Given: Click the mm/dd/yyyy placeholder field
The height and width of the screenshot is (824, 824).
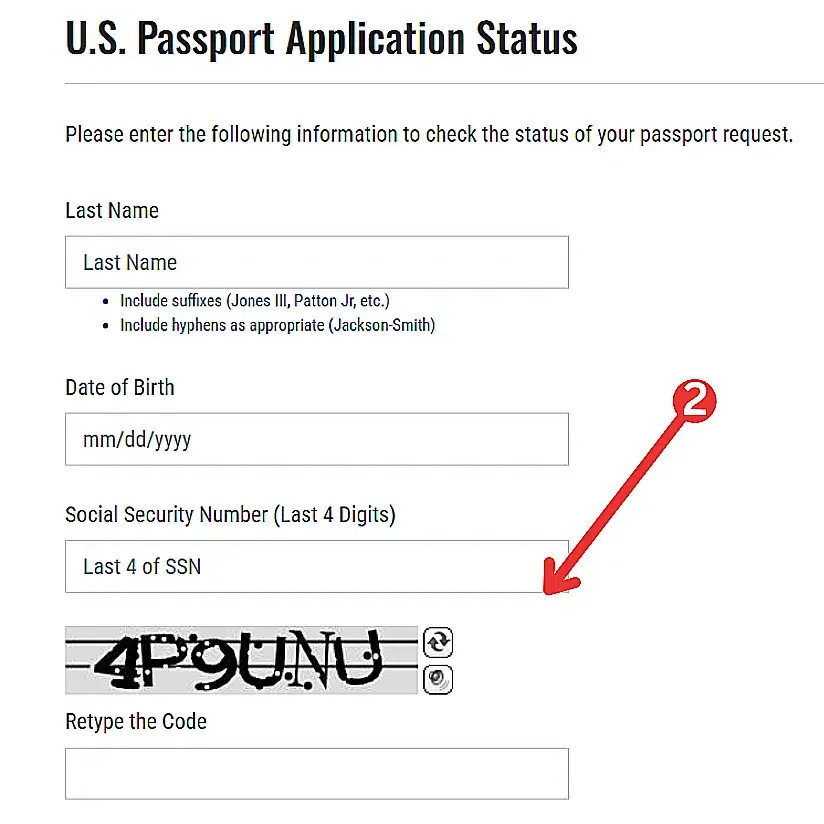Looking at the screenshot, I should click(317, 439).
